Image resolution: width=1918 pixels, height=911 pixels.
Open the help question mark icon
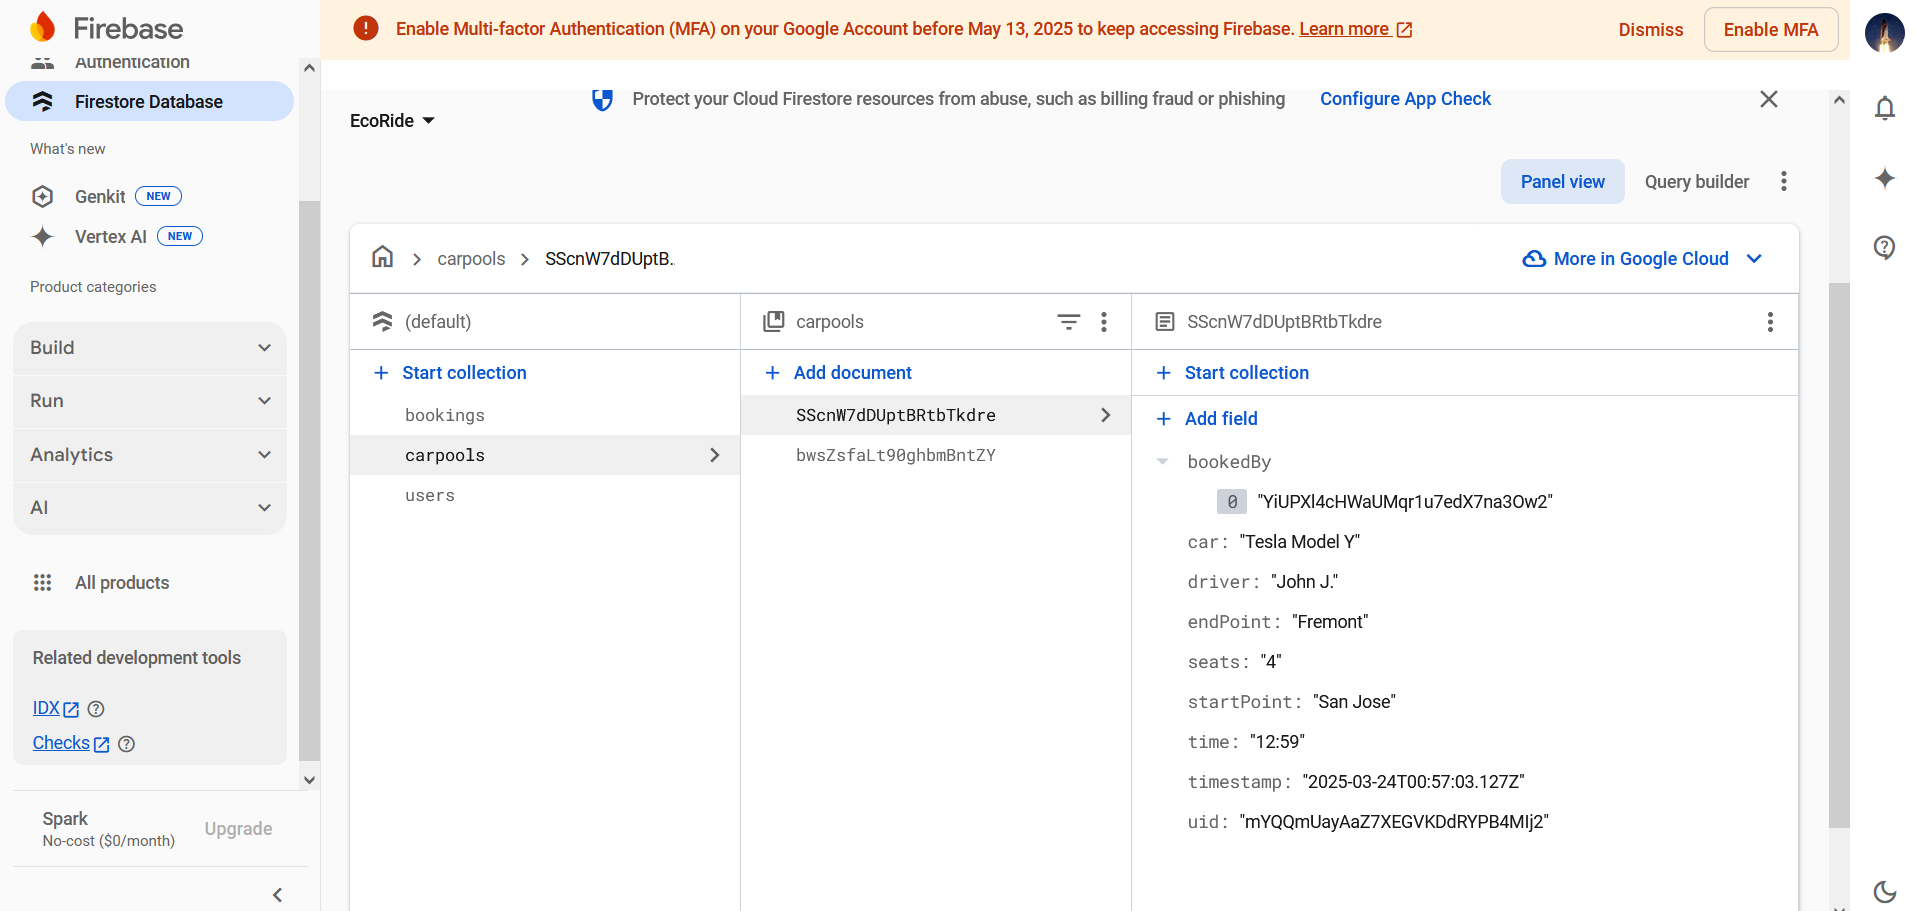(x=1884, y=247)
